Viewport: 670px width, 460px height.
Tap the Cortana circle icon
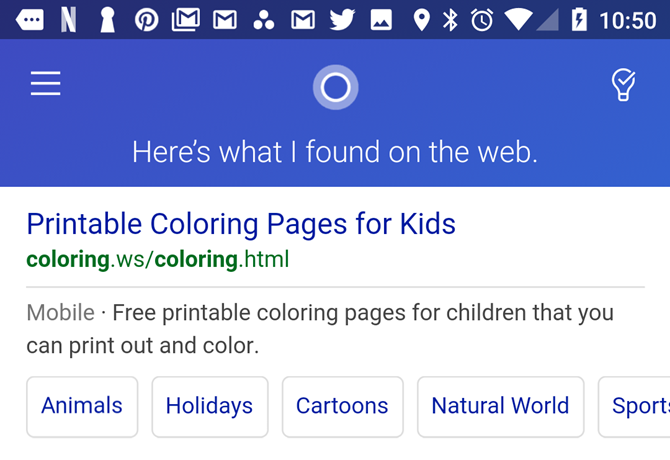pos(335,87)
